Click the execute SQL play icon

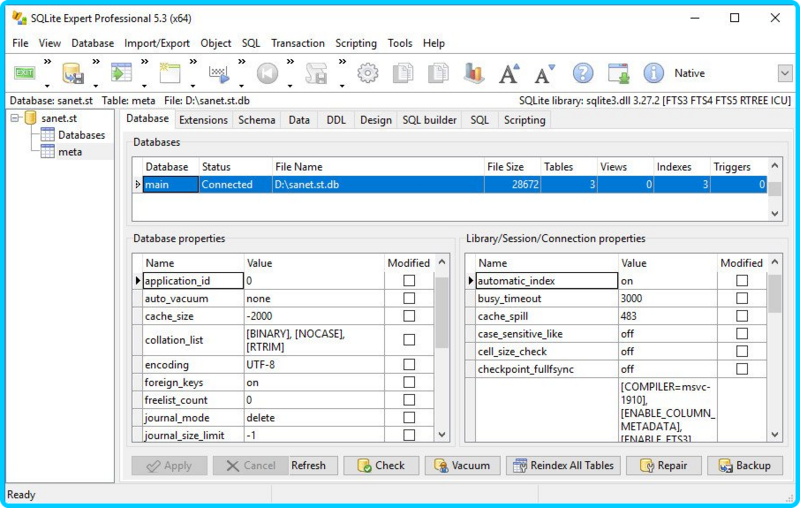tap(219, 73)
